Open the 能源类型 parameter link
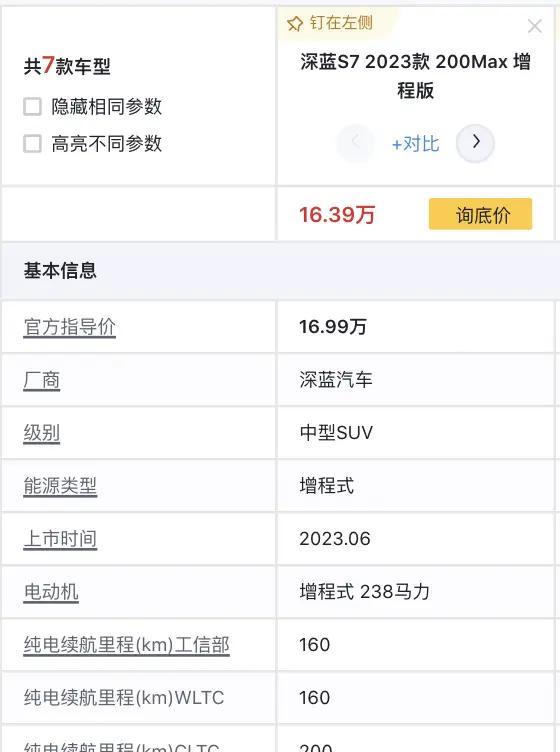Screen dimensions: 560x752 [x=60, y=486]
